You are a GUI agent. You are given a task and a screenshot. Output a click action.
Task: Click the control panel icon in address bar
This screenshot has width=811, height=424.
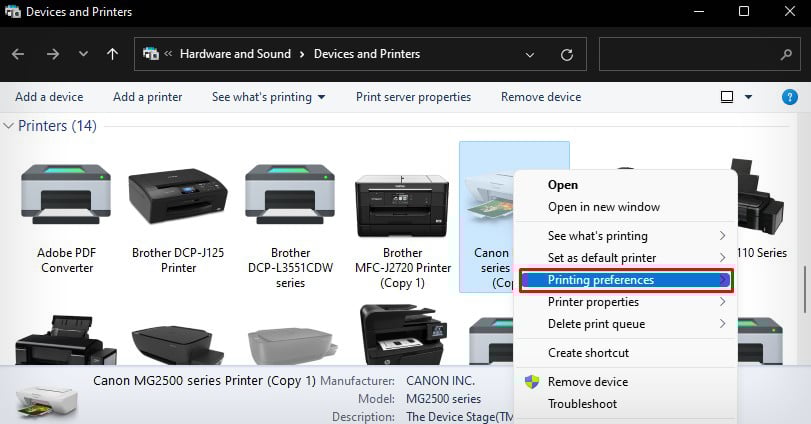click(151, 53)
